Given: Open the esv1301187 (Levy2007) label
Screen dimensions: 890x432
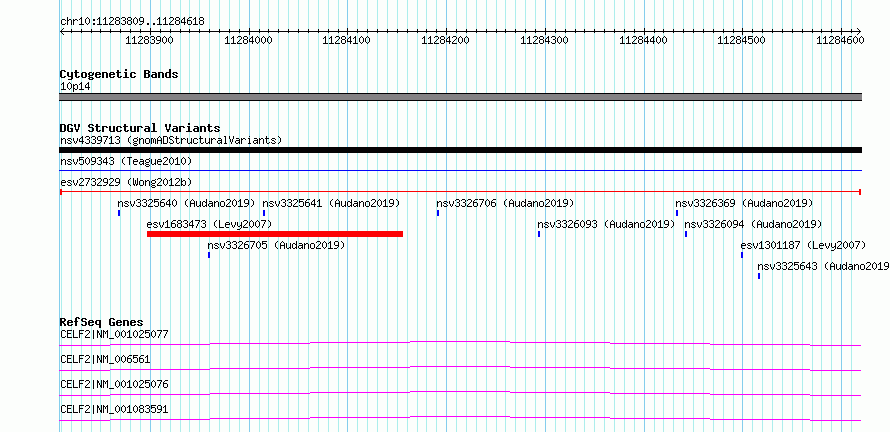Looking at the screenshot, I should (x=803, y=245).
